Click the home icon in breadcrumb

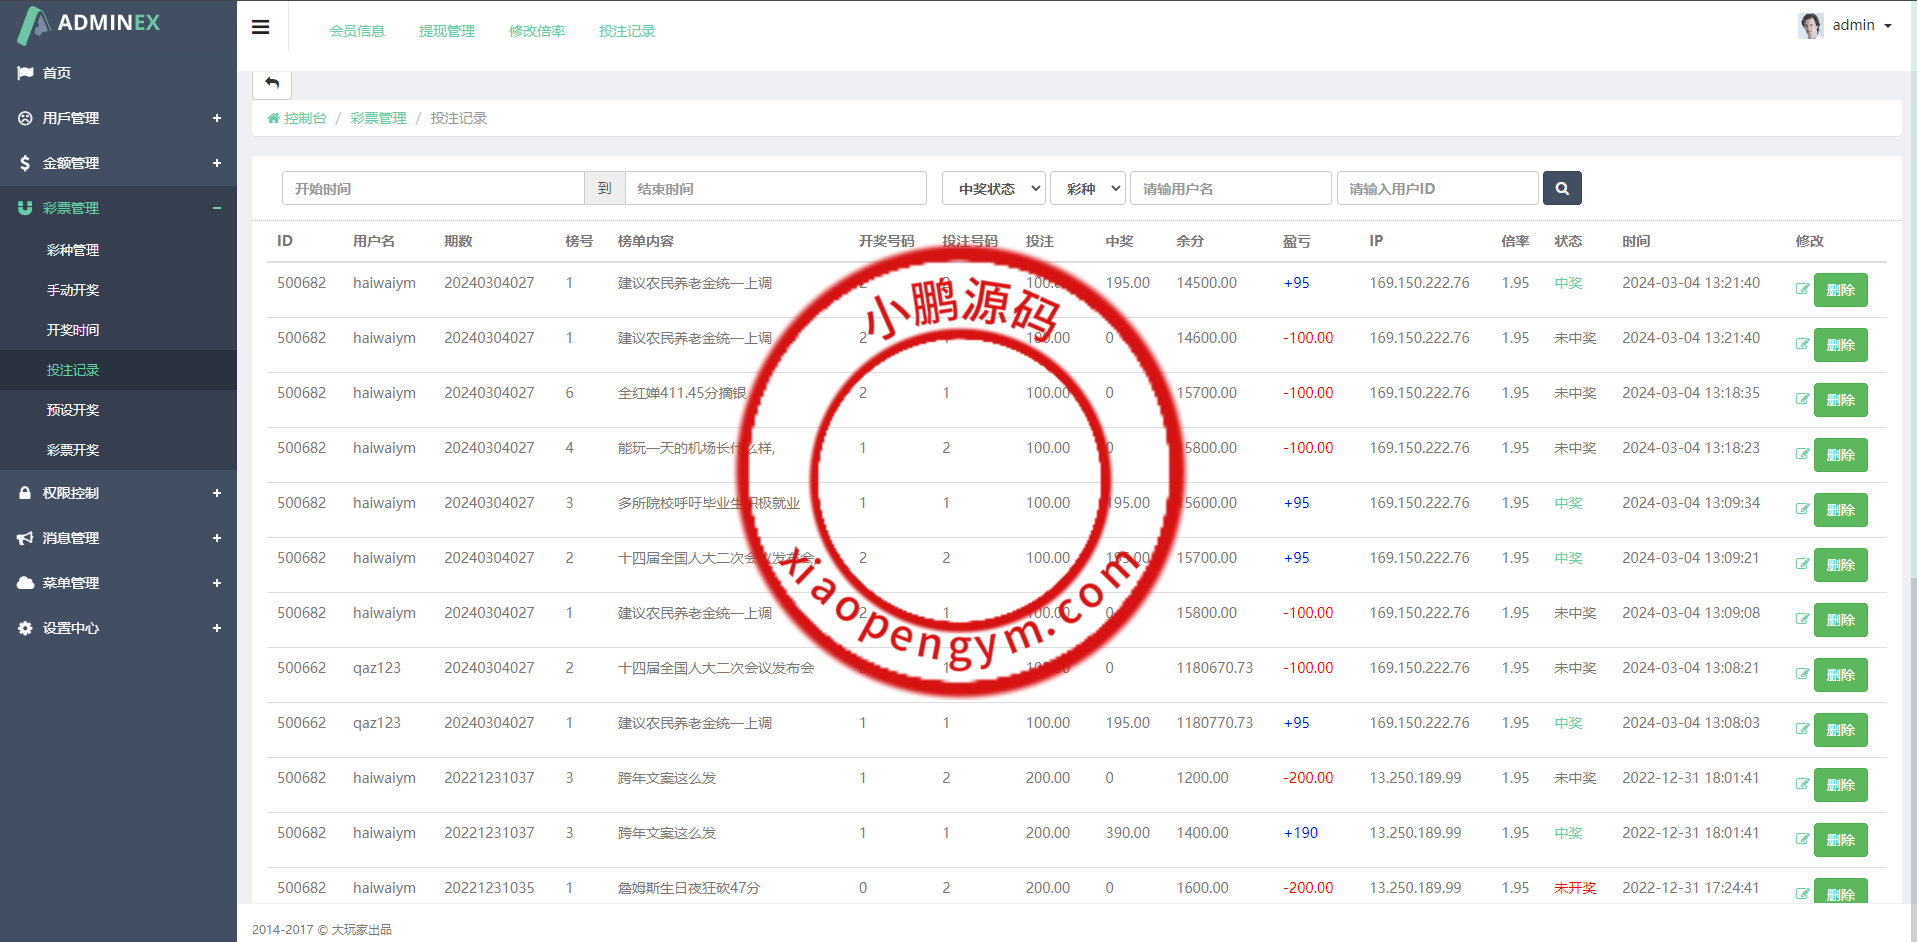[x=273, y=118]
